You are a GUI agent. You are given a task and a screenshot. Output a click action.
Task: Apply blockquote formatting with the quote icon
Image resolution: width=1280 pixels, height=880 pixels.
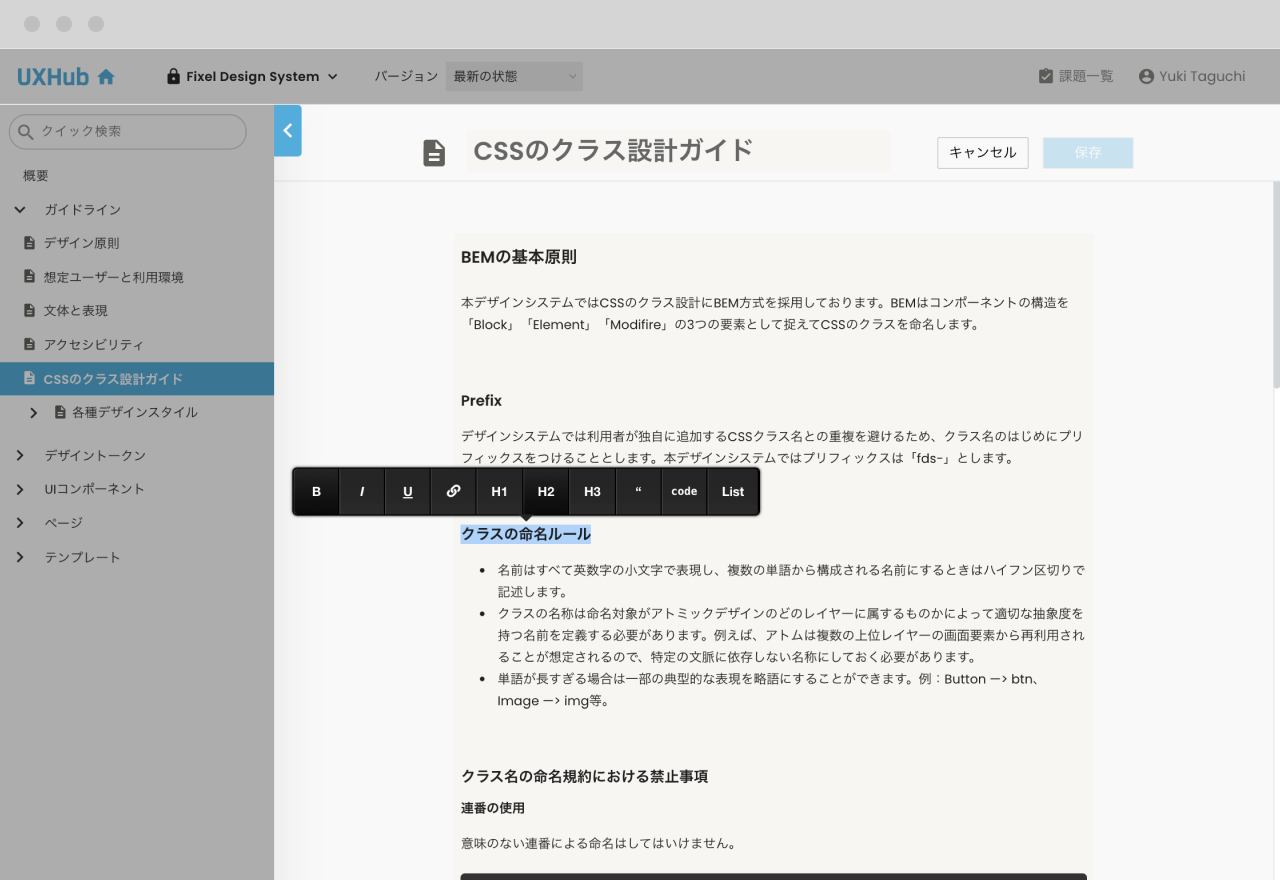point(638,491)
